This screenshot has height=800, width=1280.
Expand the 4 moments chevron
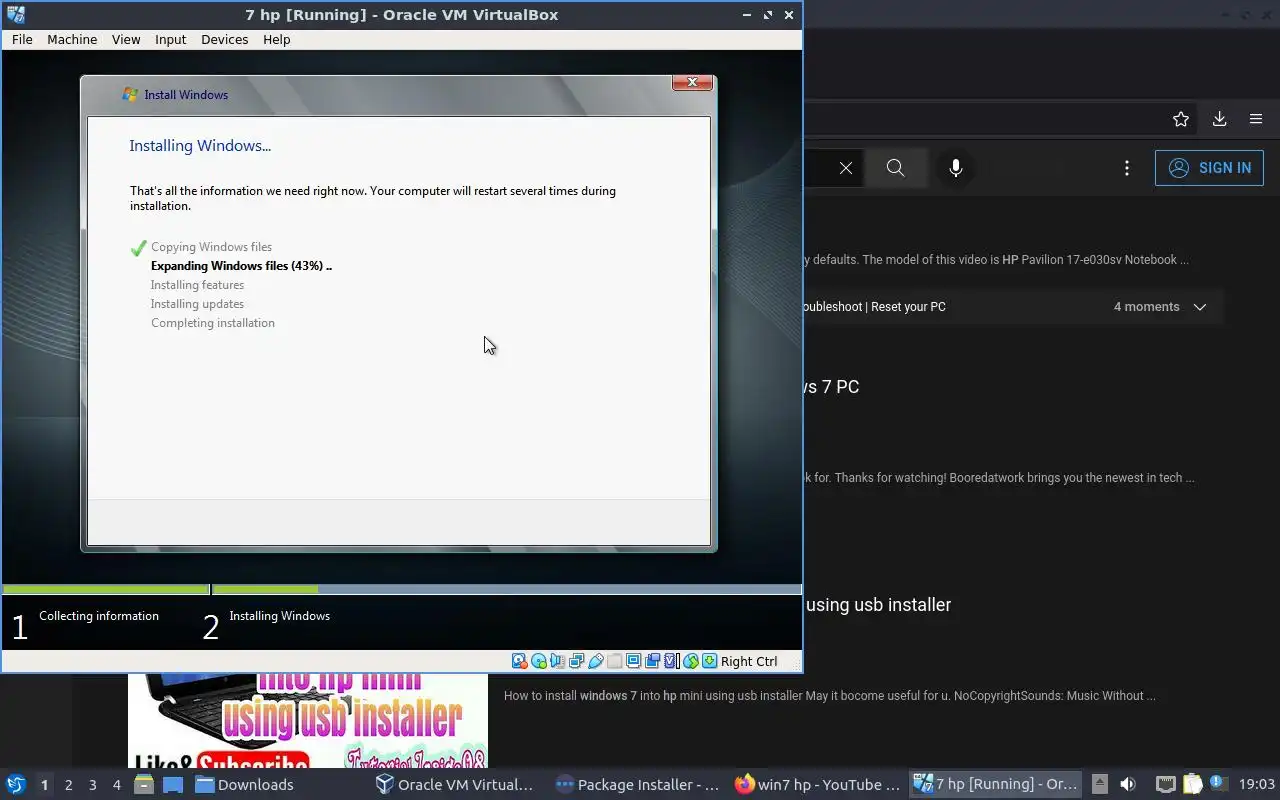(x=1200, y=307)
